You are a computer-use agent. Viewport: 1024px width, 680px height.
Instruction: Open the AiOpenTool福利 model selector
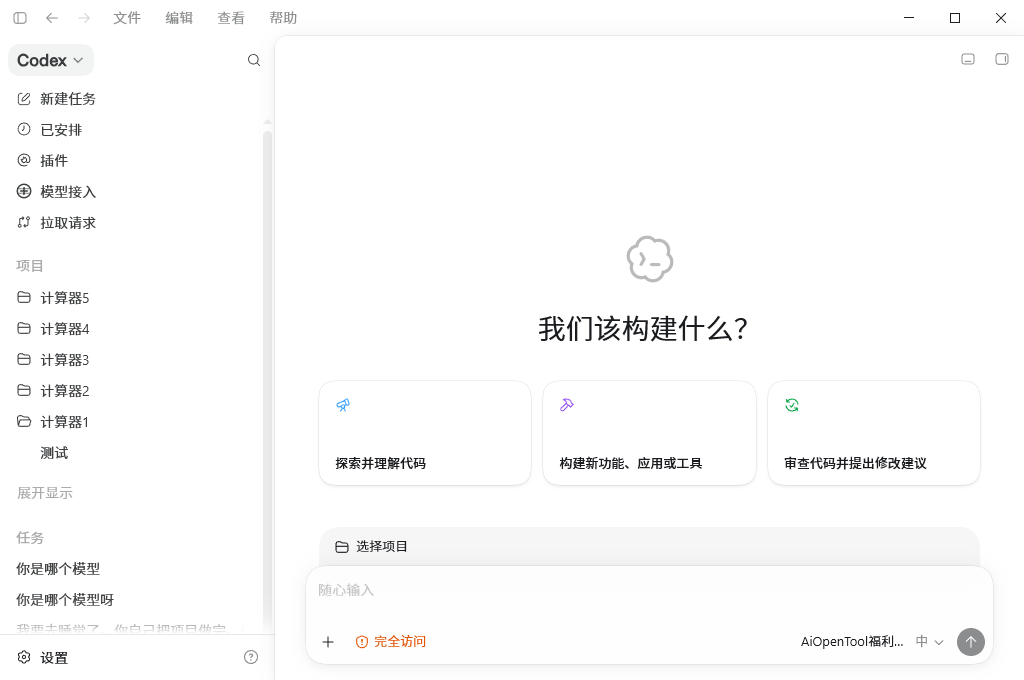[x=852, y=642]
